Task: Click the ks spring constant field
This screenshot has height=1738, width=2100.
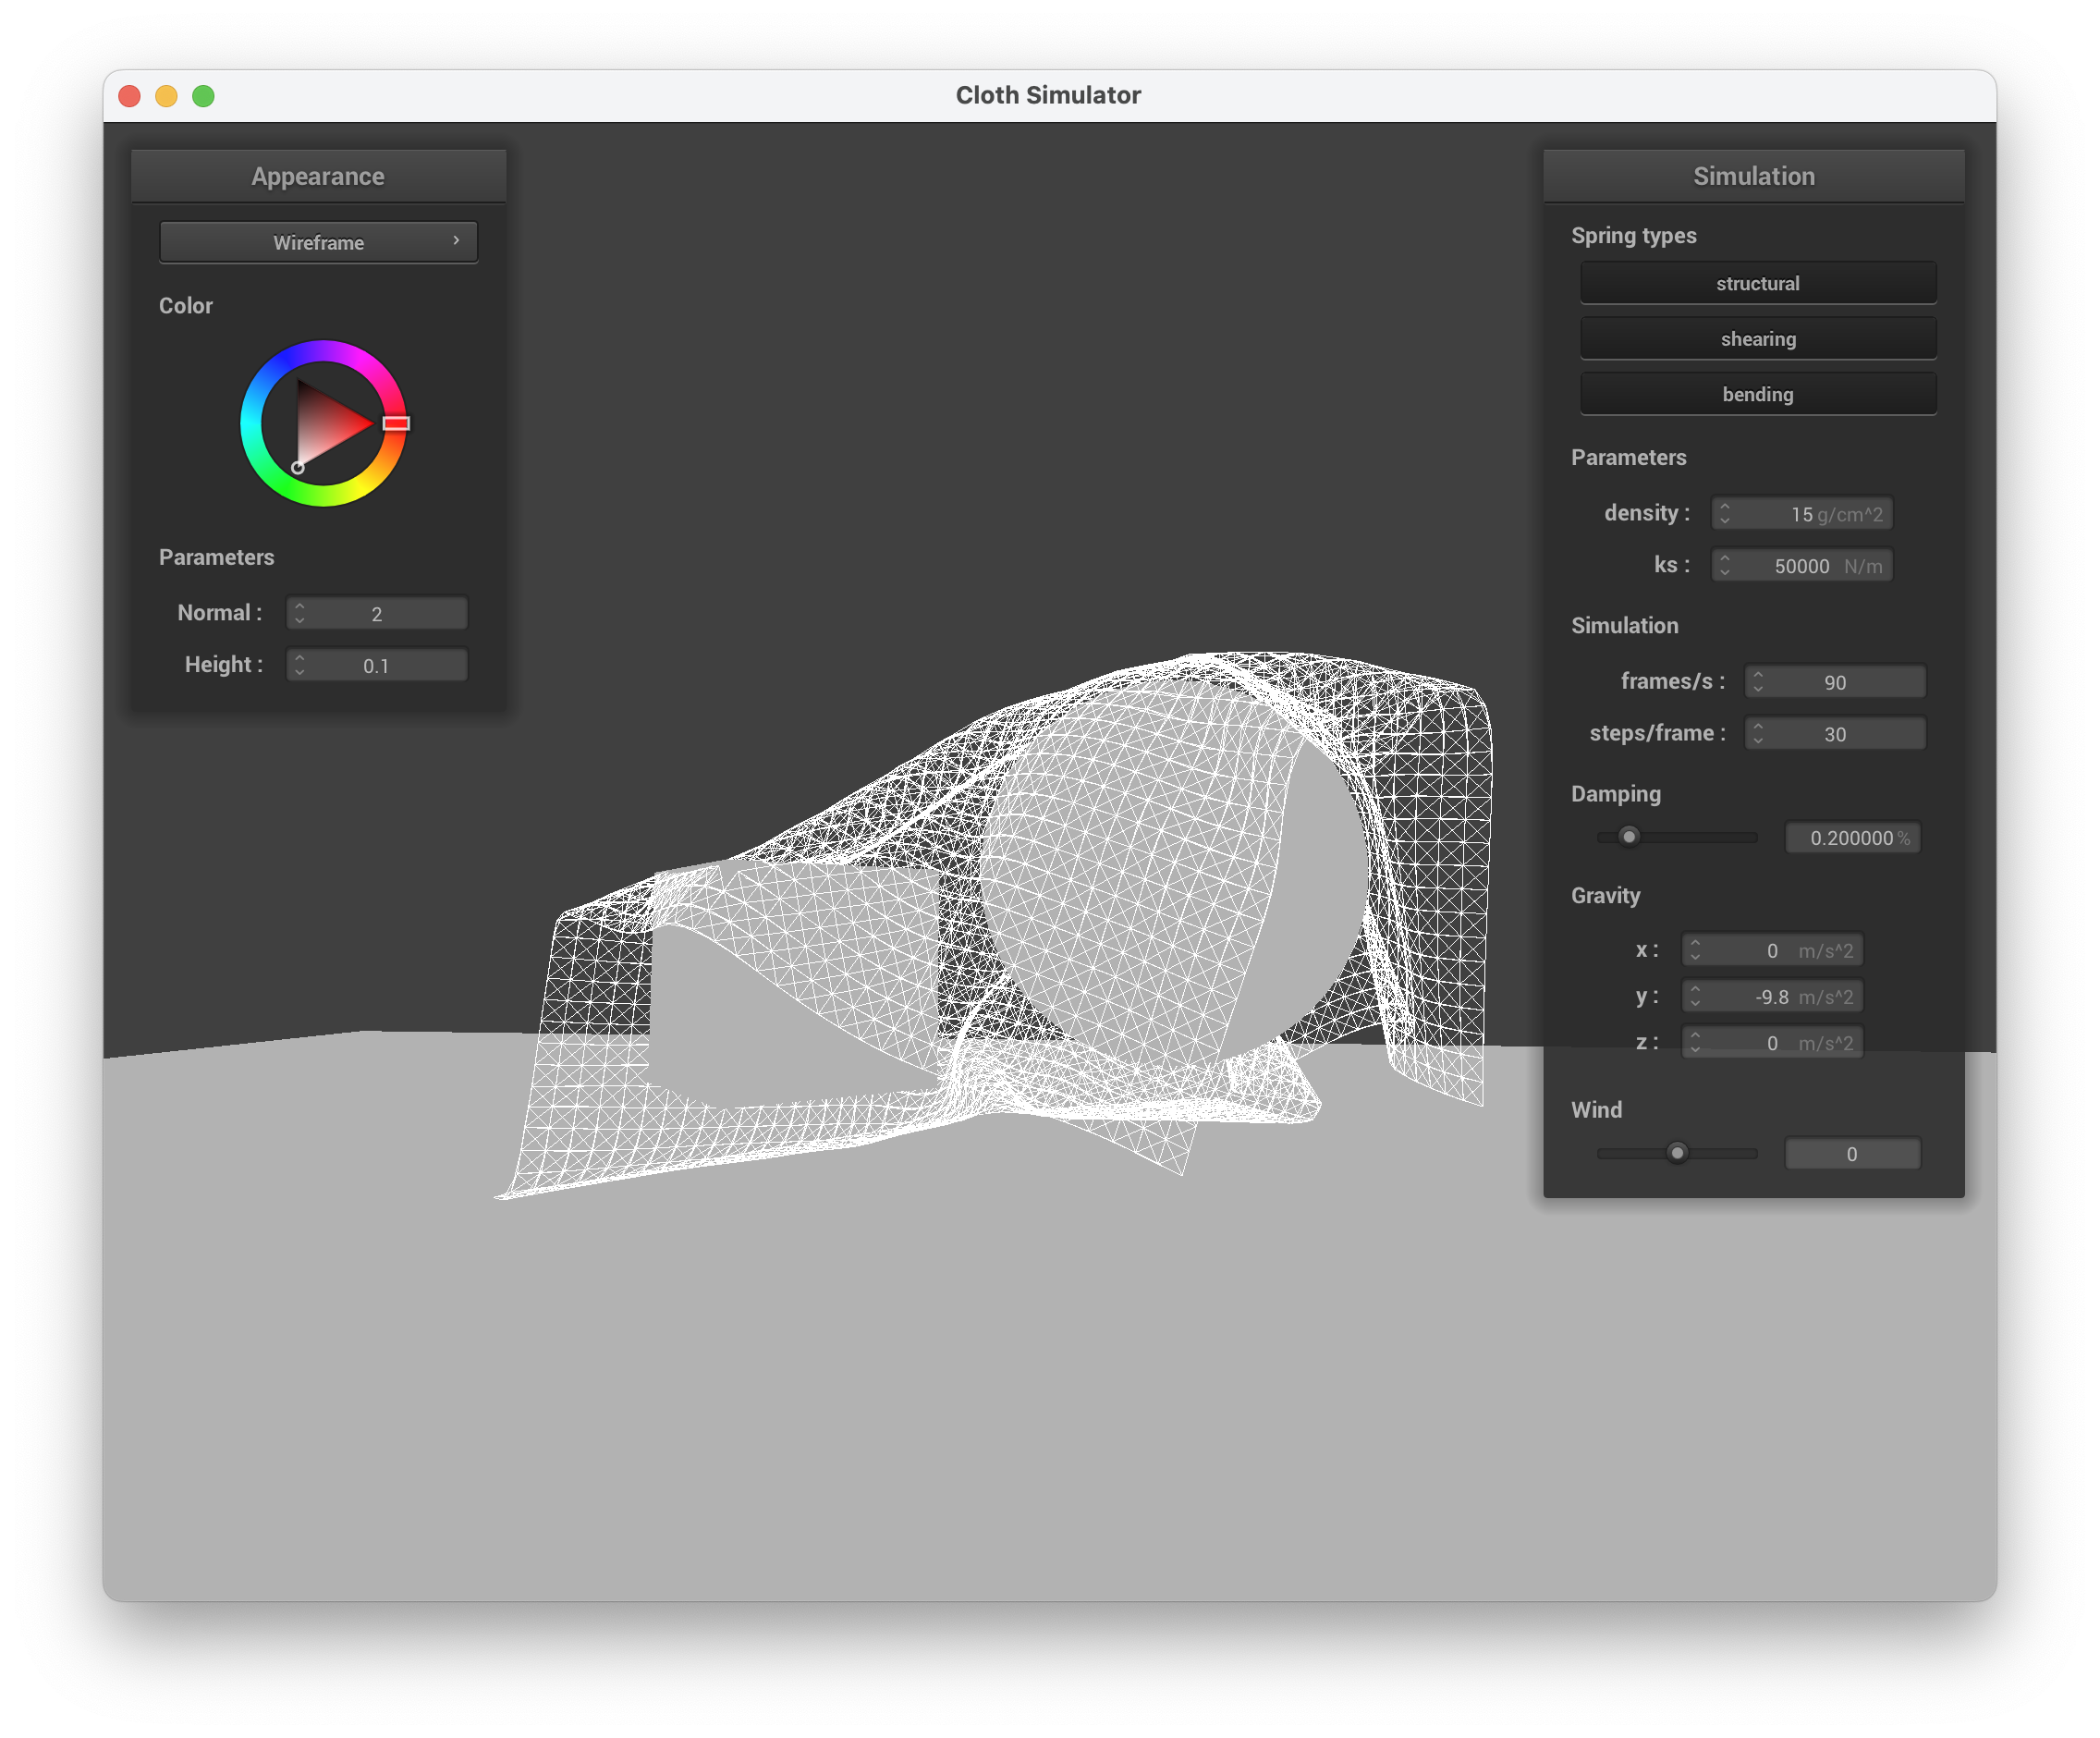Action: [1801, 566]
